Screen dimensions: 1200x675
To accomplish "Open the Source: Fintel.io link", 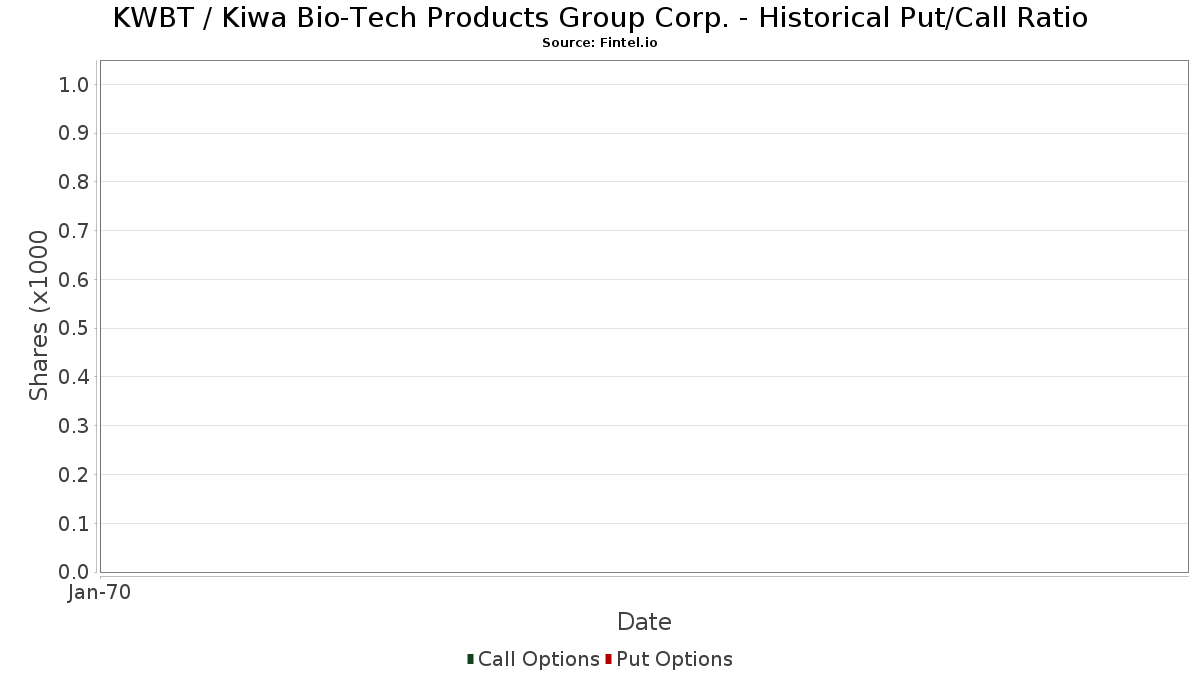I will (600, 43).
